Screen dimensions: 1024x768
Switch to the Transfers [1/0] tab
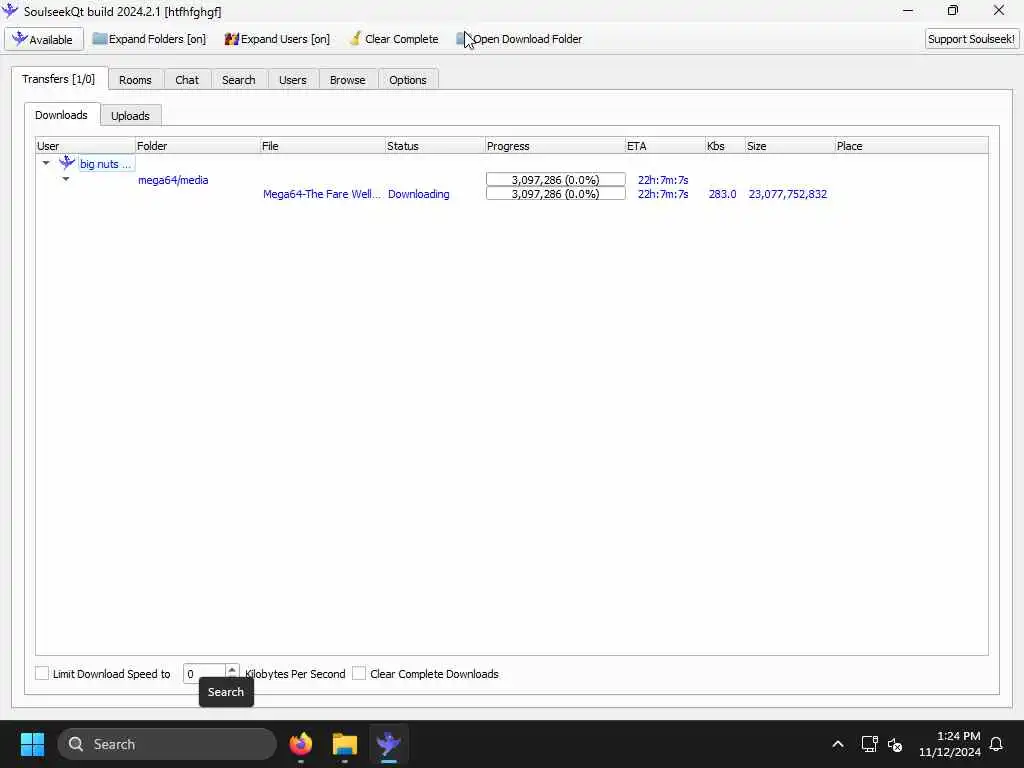coord(59,79)
